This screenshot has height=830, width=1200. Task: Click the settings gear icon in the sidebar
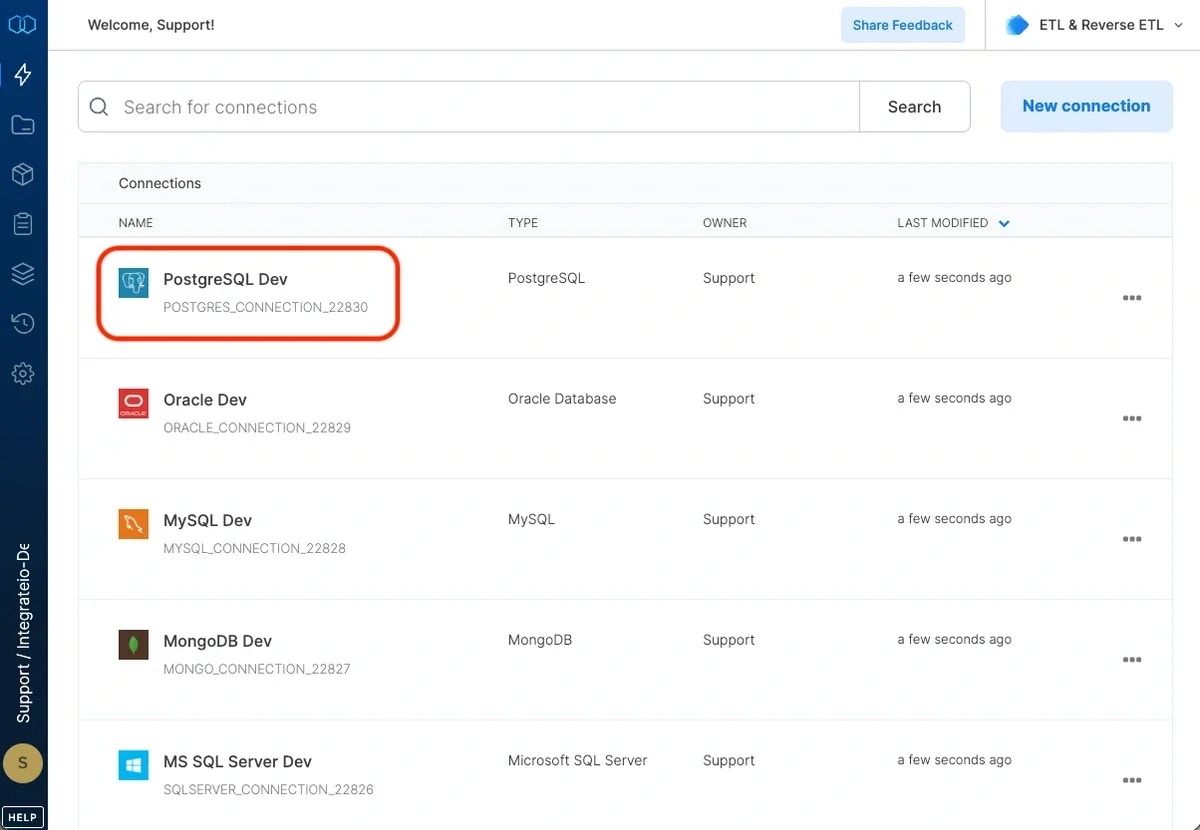tap(22, 373)
